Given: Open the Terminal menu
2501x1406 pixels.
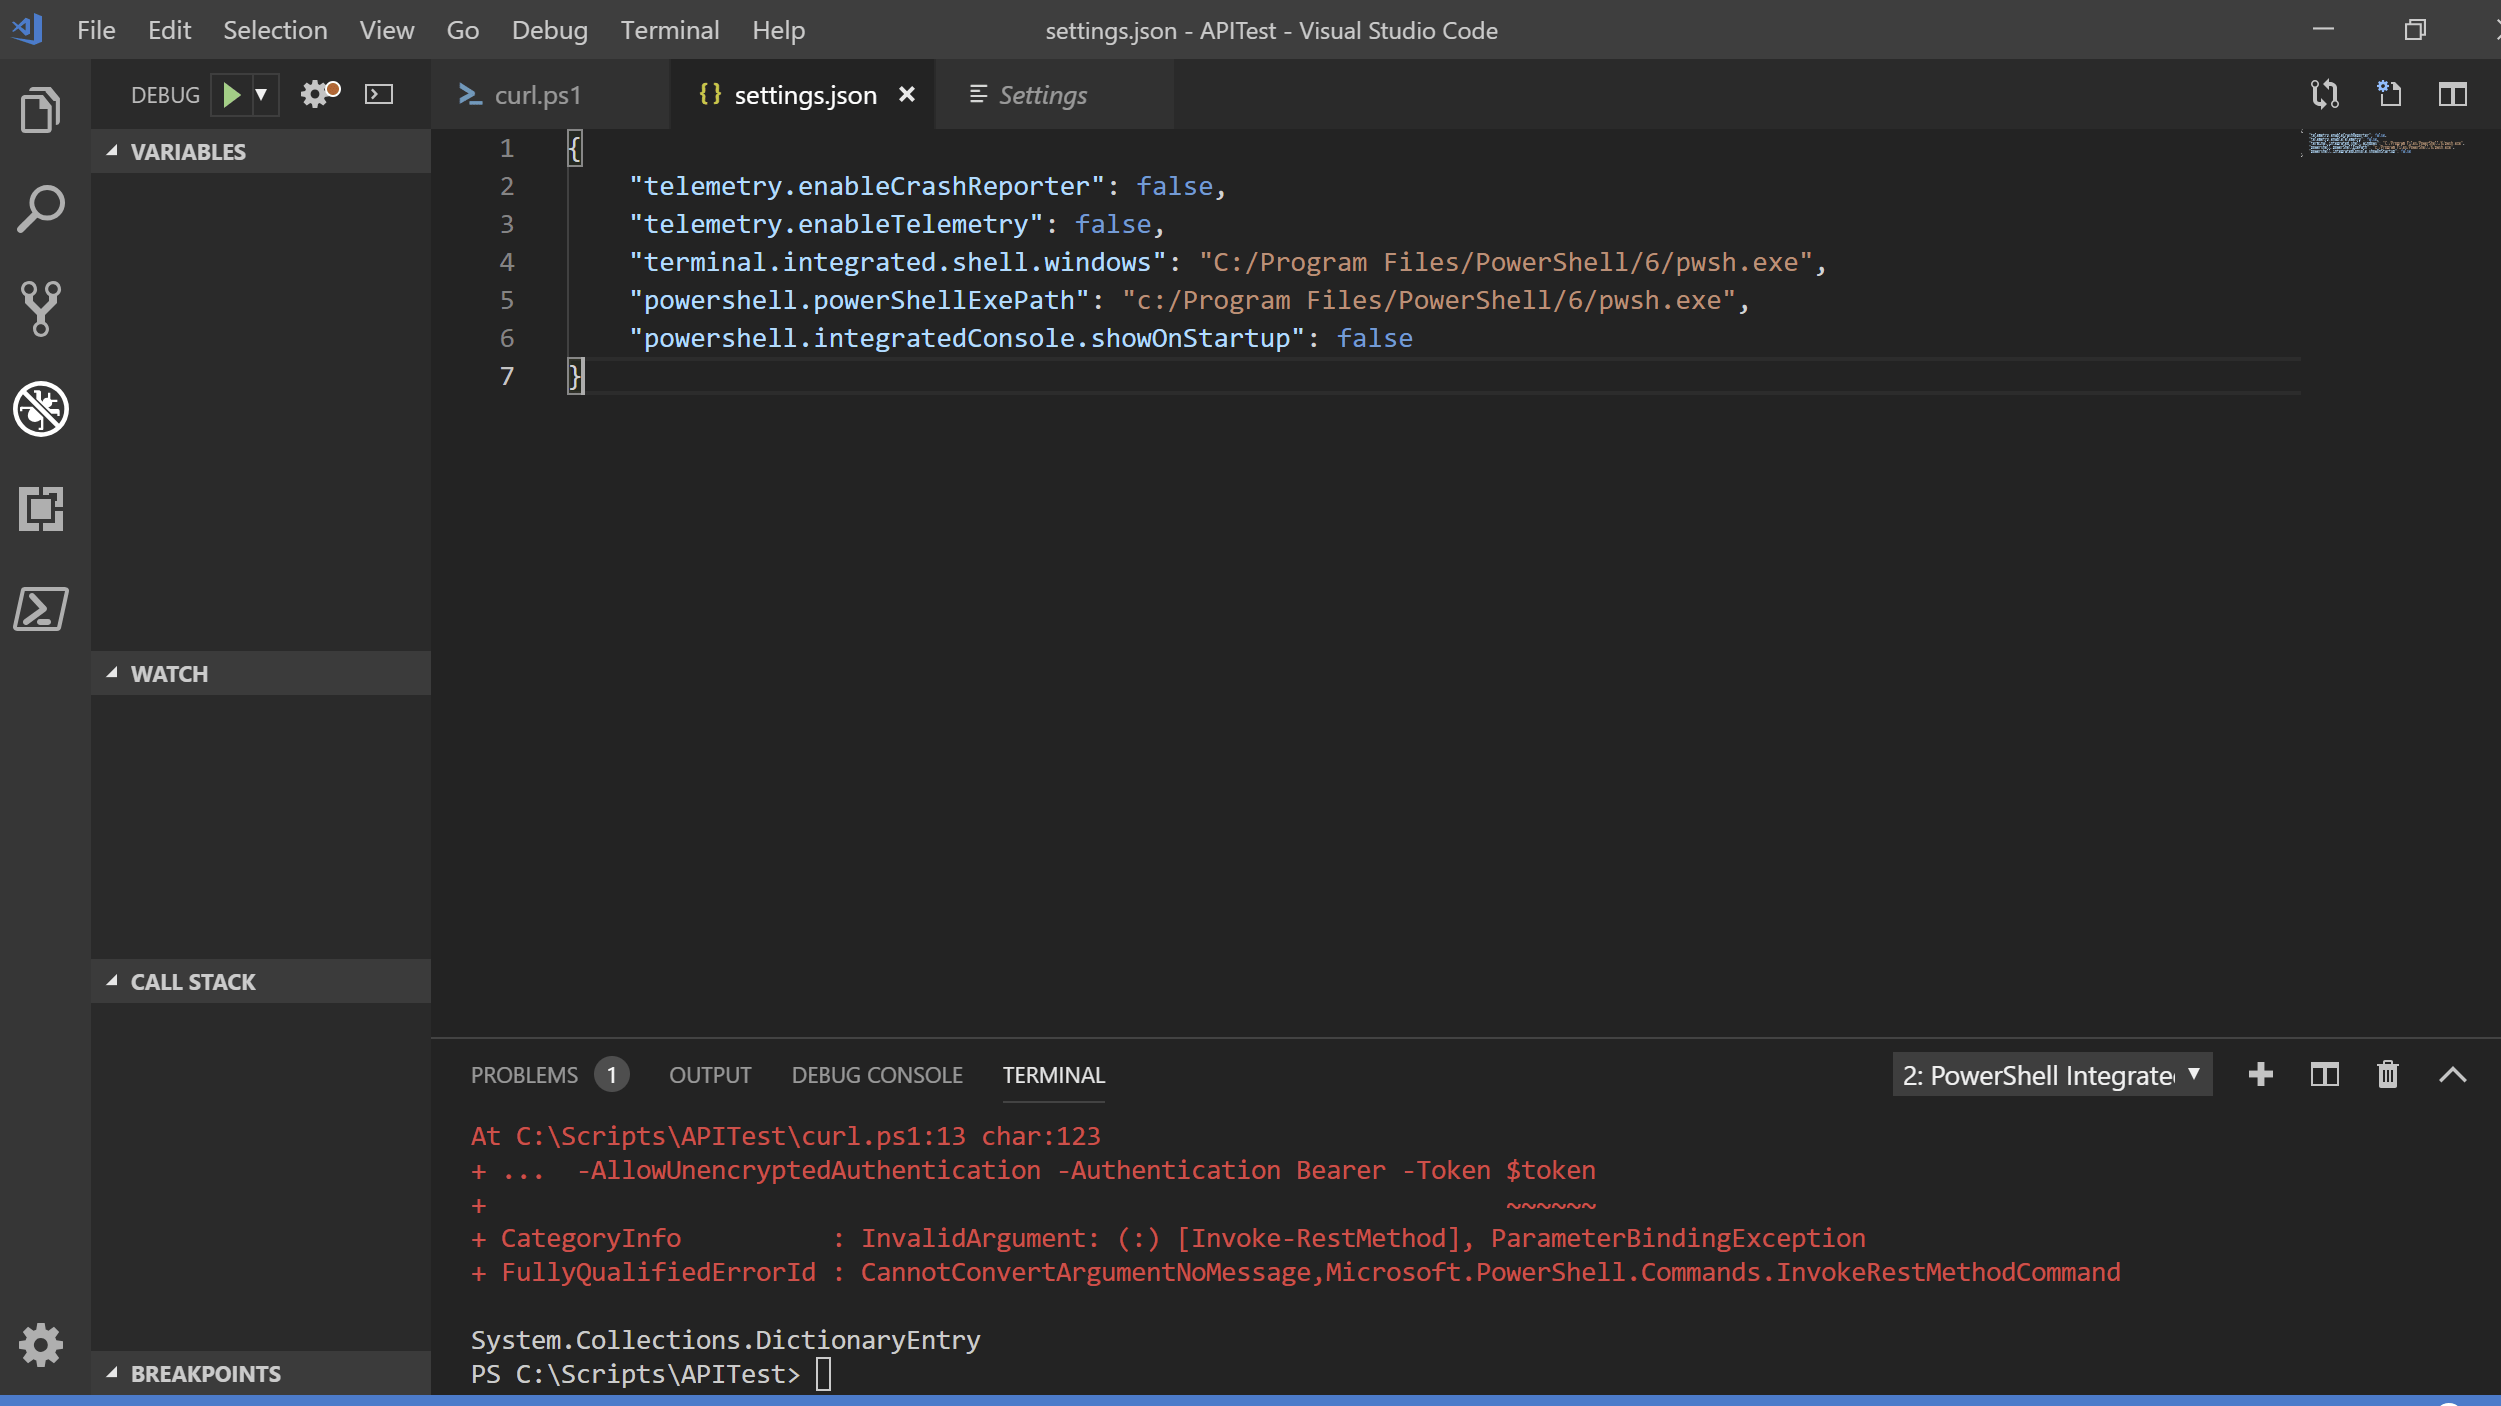Looking at the screenshot, I should 669,30.
